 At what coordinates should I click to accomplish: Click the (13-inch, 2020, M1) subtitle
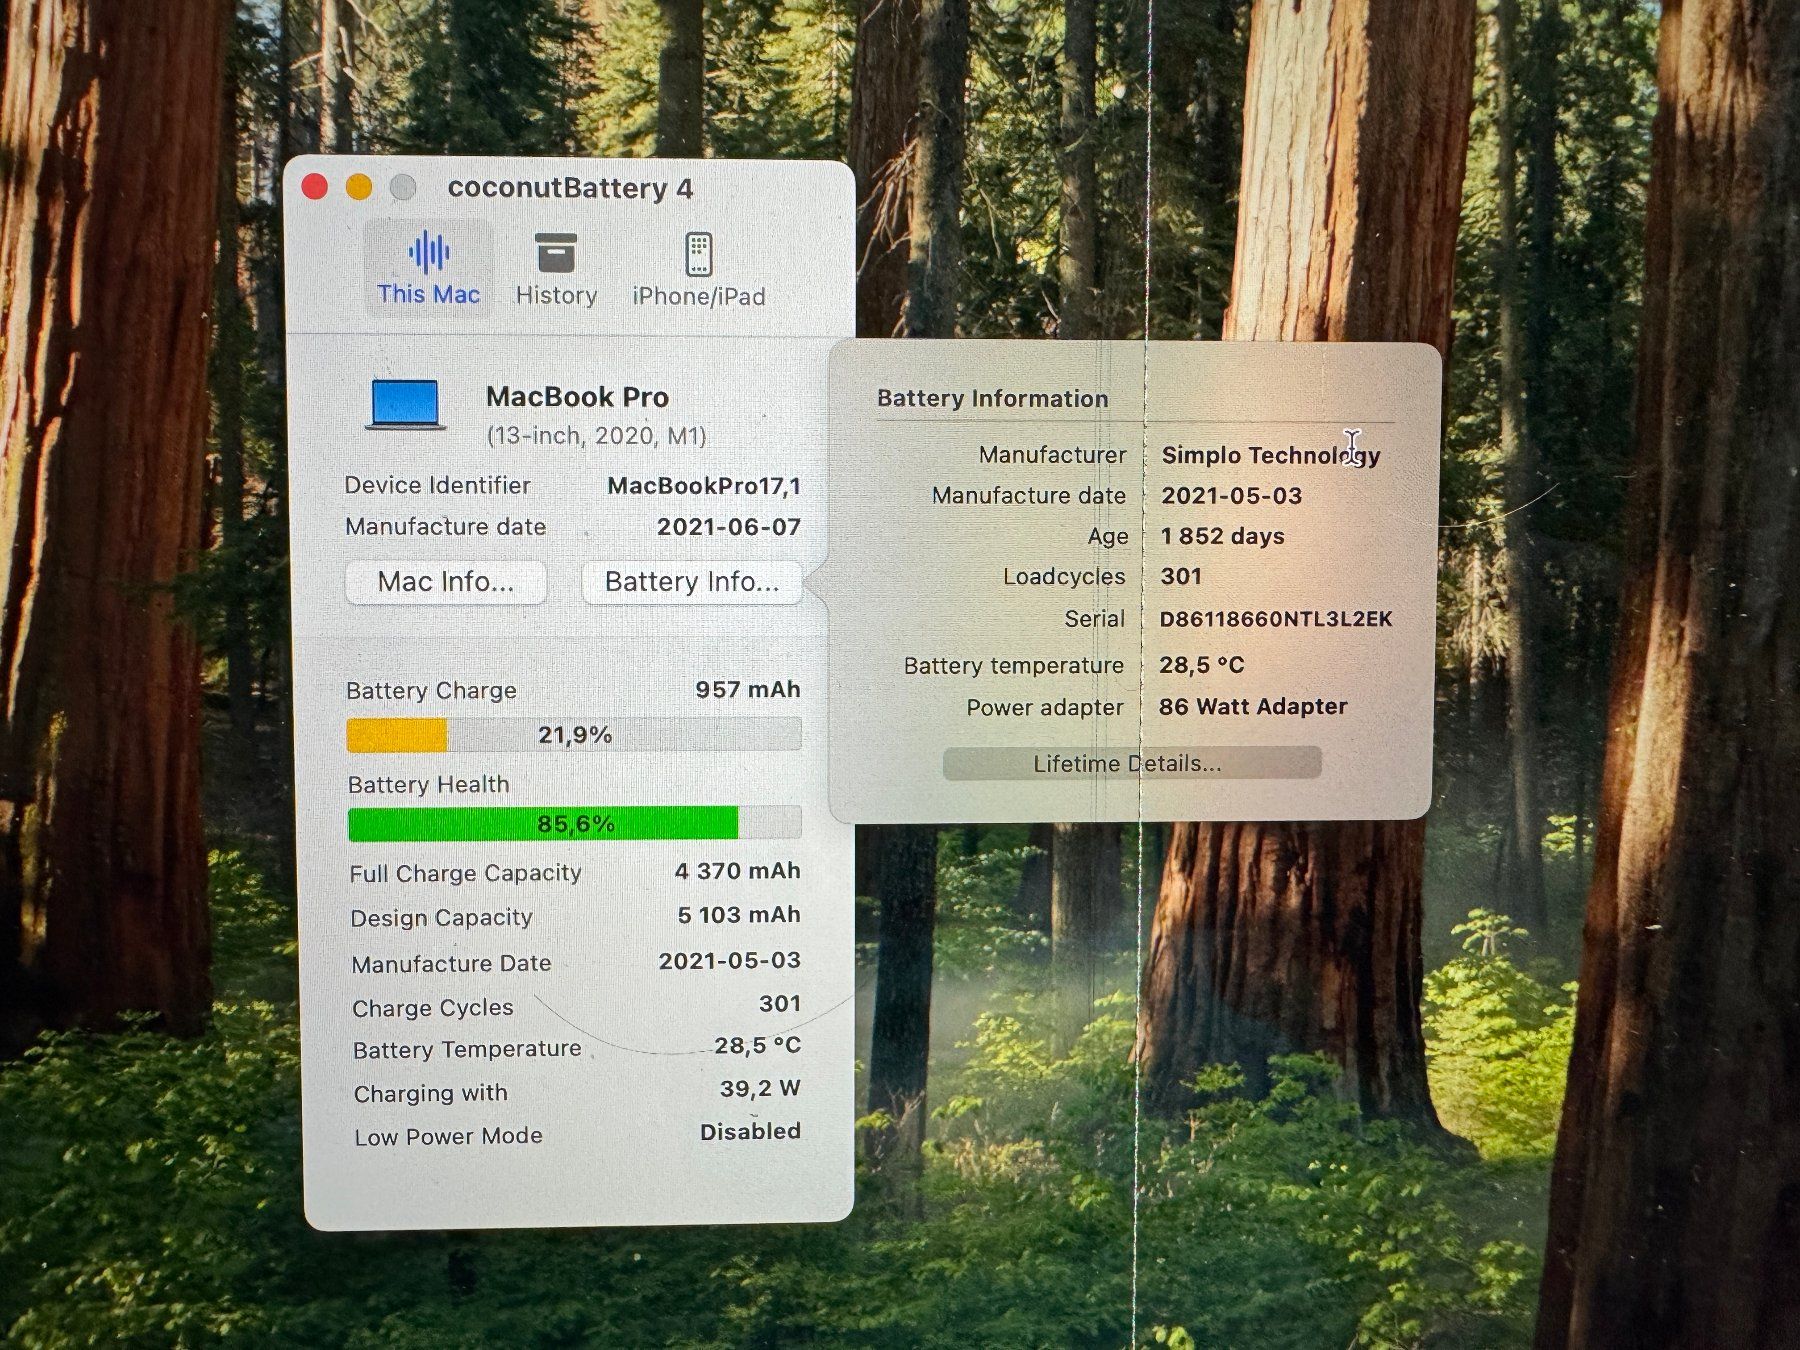click(x=597, y=436)
